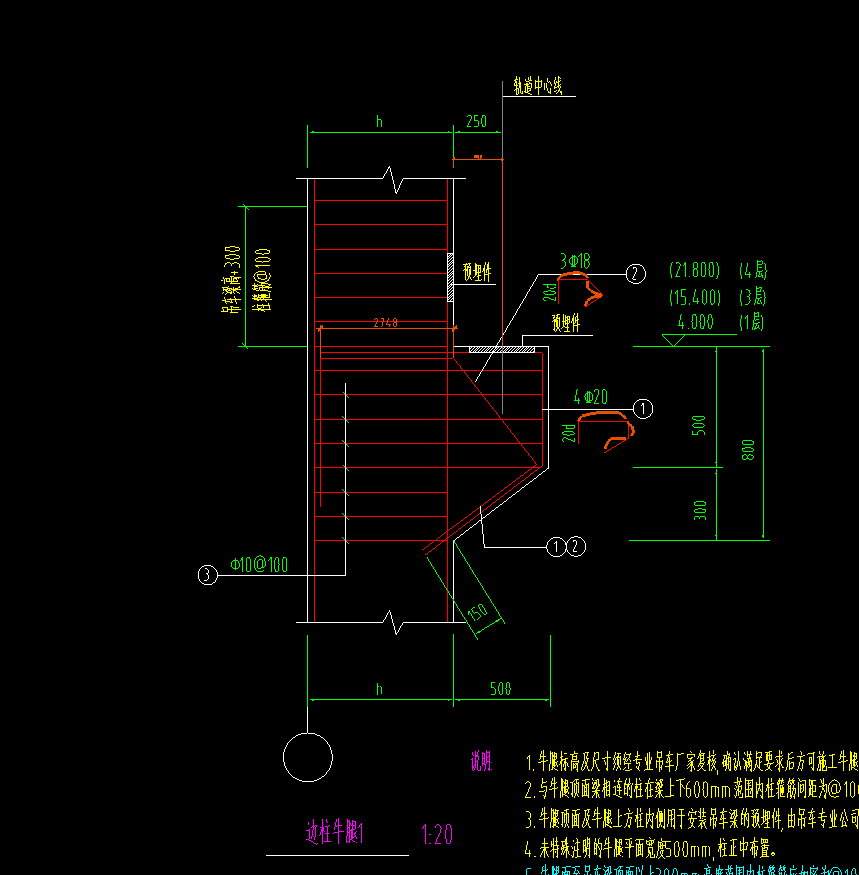
Task: Select the '柱箍筋@100' vertical text
Action: coord(262,280)
